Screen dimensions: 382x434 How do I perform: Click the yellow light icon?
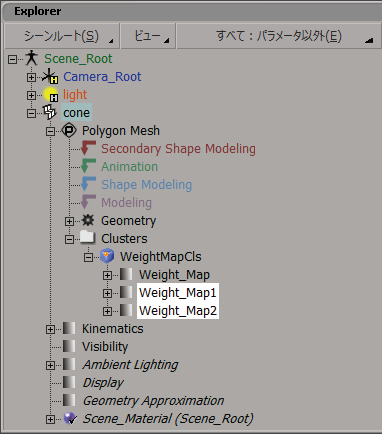(x=51, y=95)
